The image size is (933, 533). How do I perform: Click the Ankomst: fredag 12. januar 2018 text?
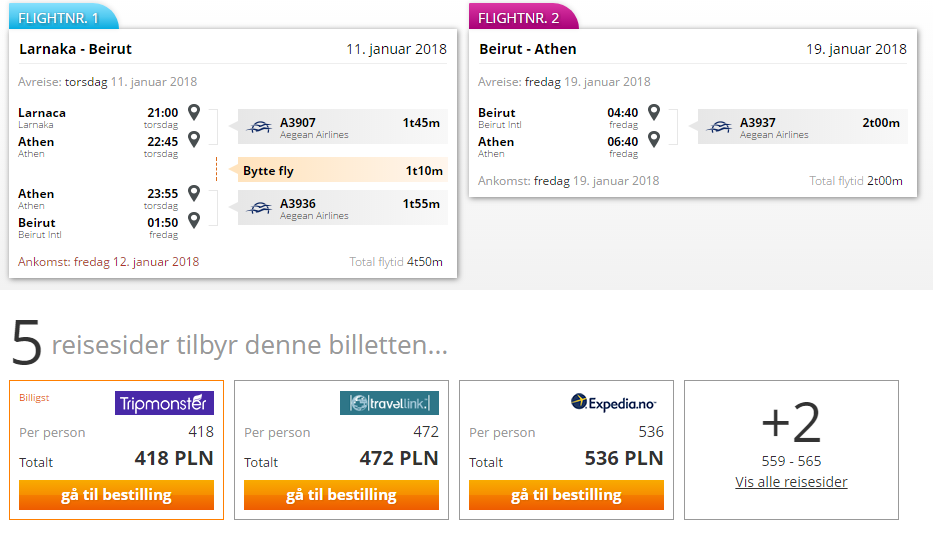click(x=108, y=262)
